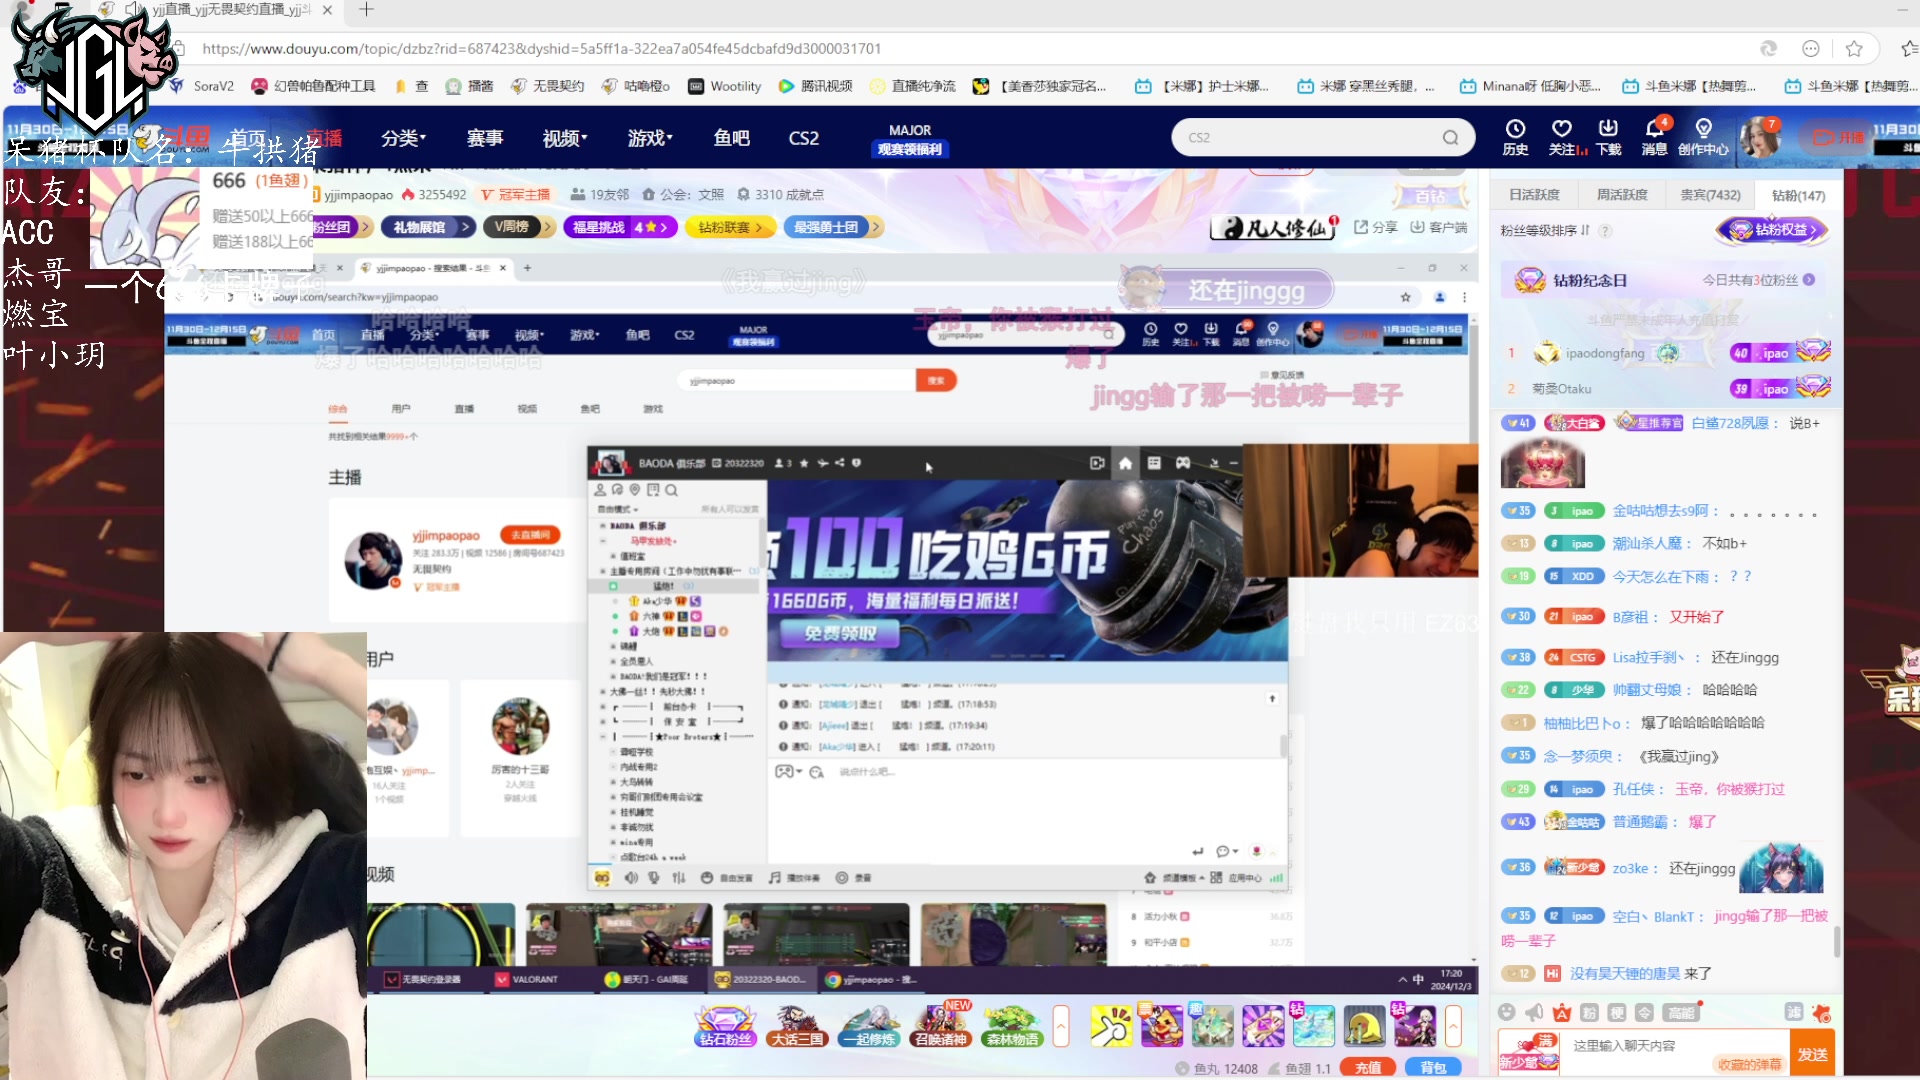
Task: Expand the 视频 dropdown in nav bar
Action: (x=565, y=138)
